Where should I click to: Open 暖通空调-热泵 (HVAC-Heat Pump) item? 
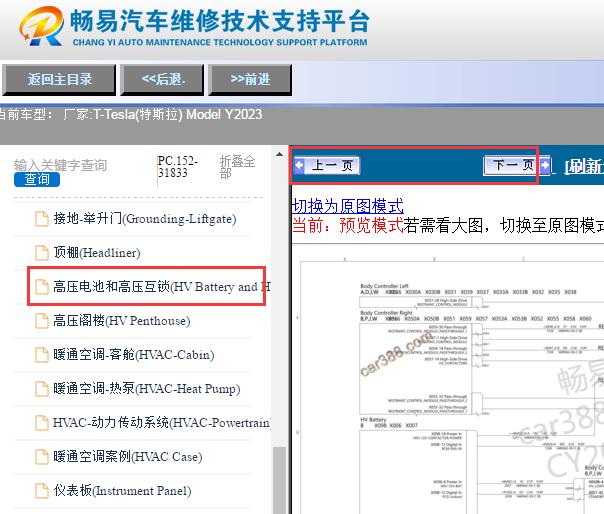pyautogui.click(x=147, y=388)
